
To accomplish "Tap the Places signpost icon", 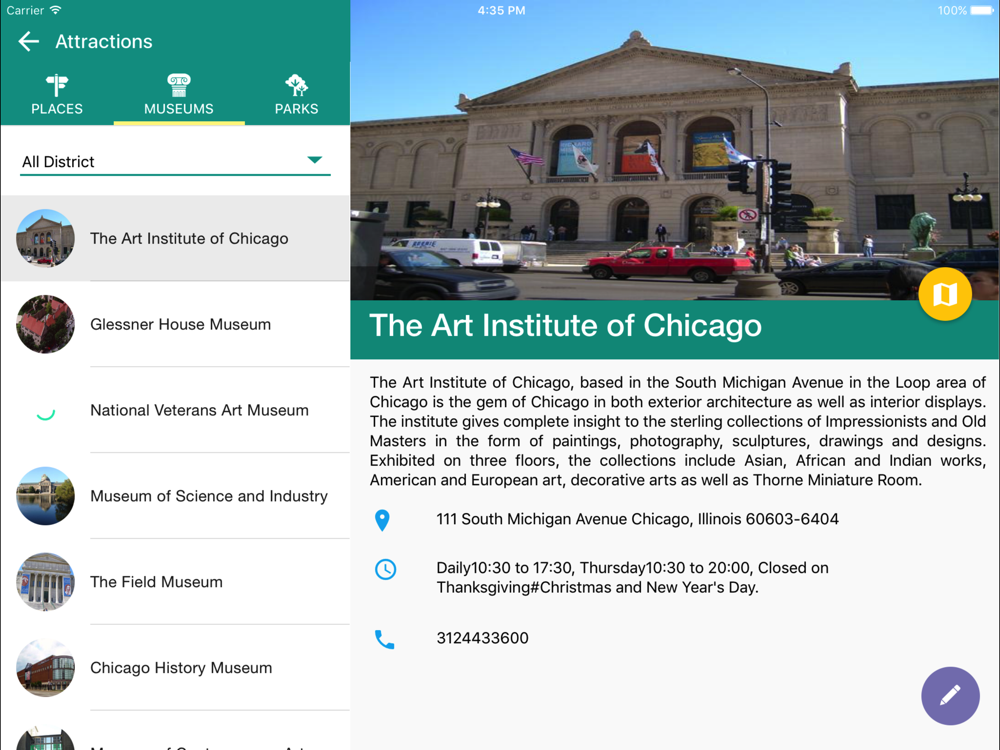I will coord(57,85).
